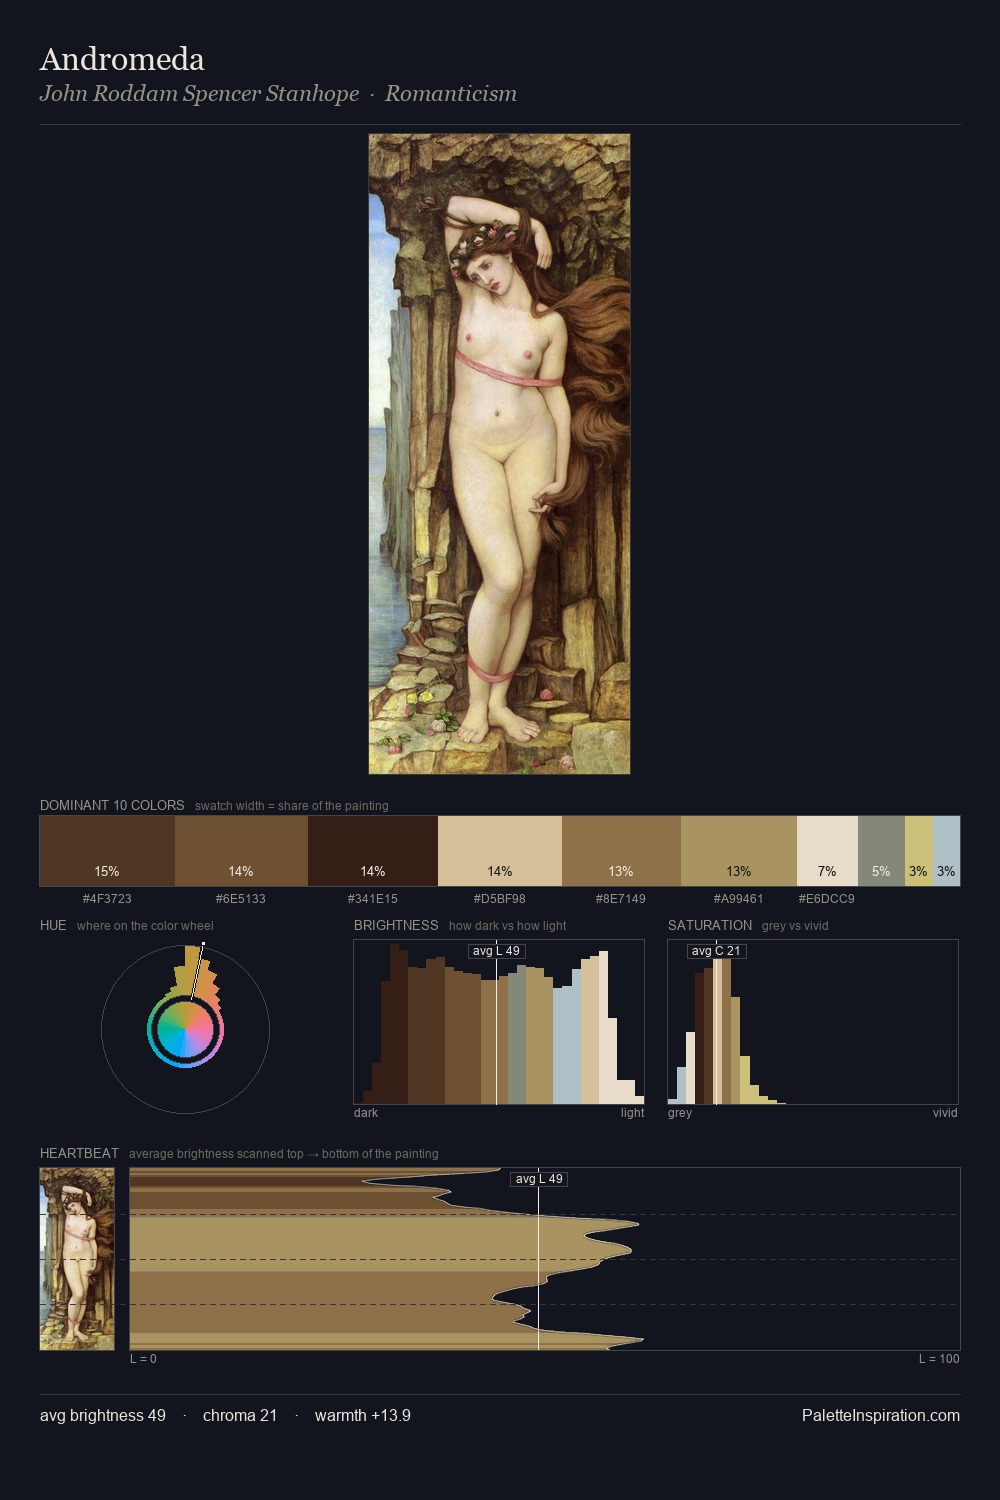
Task: Click the 'avg brightness 49' footer stat
Action: coord(103,1416)
